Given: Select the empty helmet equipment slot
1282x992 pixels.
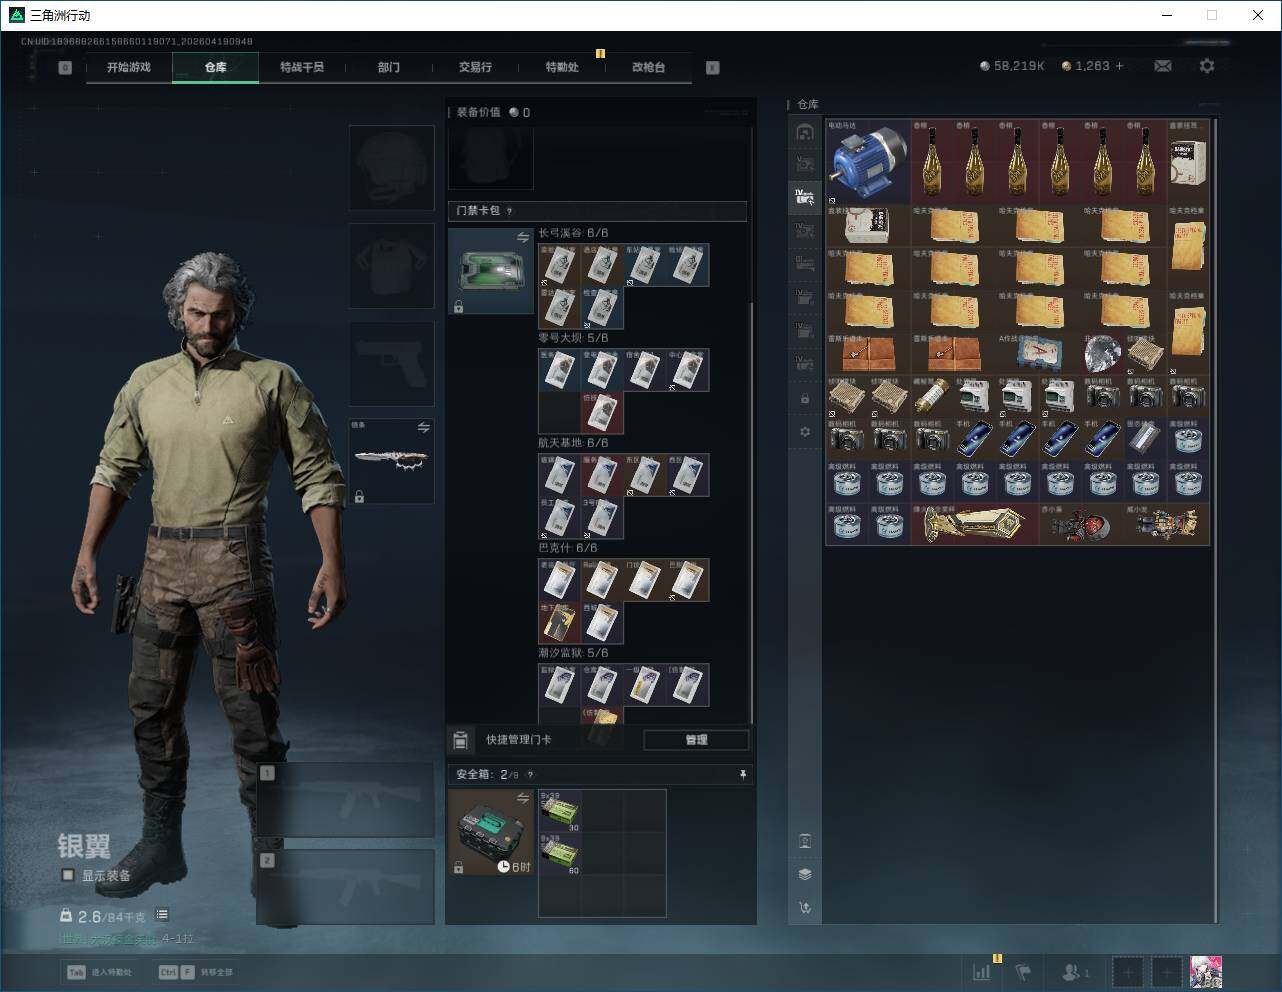Looking at the screenshot, I should (392, 167).
